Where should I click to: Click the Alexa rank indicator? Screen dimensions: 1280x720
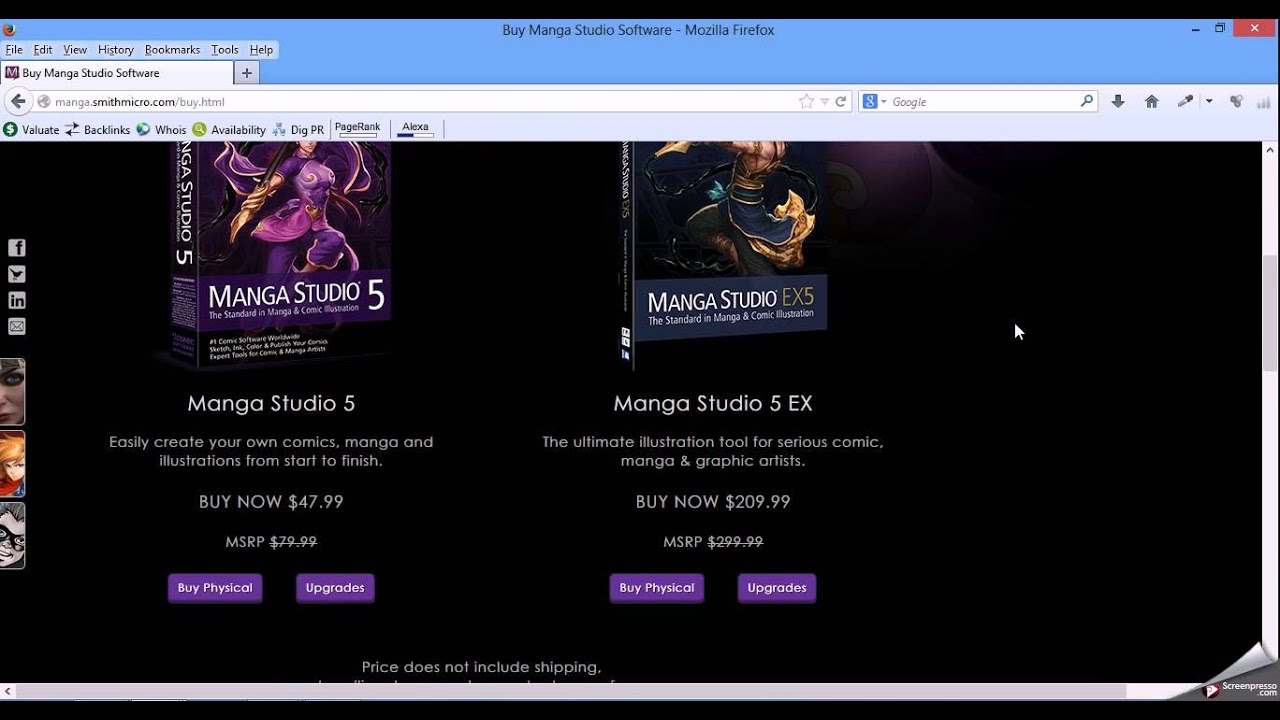[x=415, y=128]
